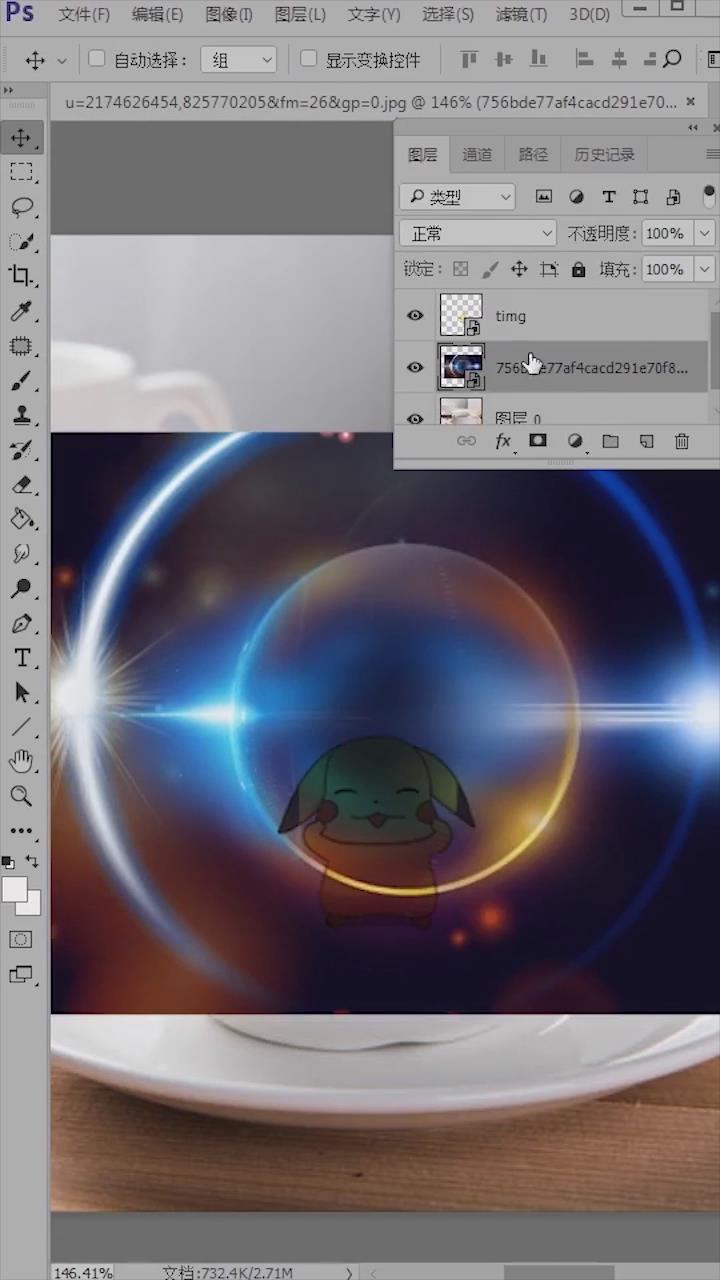Select the Brush tool
Viewport: 720px width, 1280px height.
coord(21,381)
